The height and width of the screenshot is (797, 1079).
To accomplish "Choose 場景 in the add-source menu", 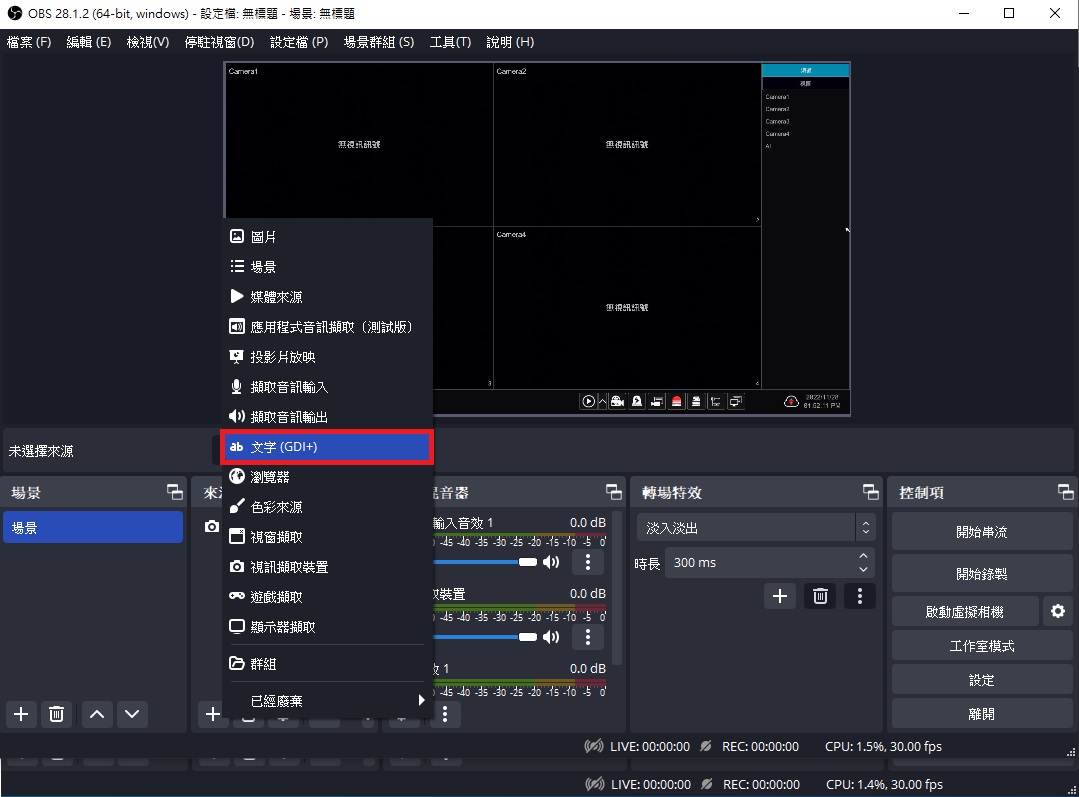I will tap(327, 266).
